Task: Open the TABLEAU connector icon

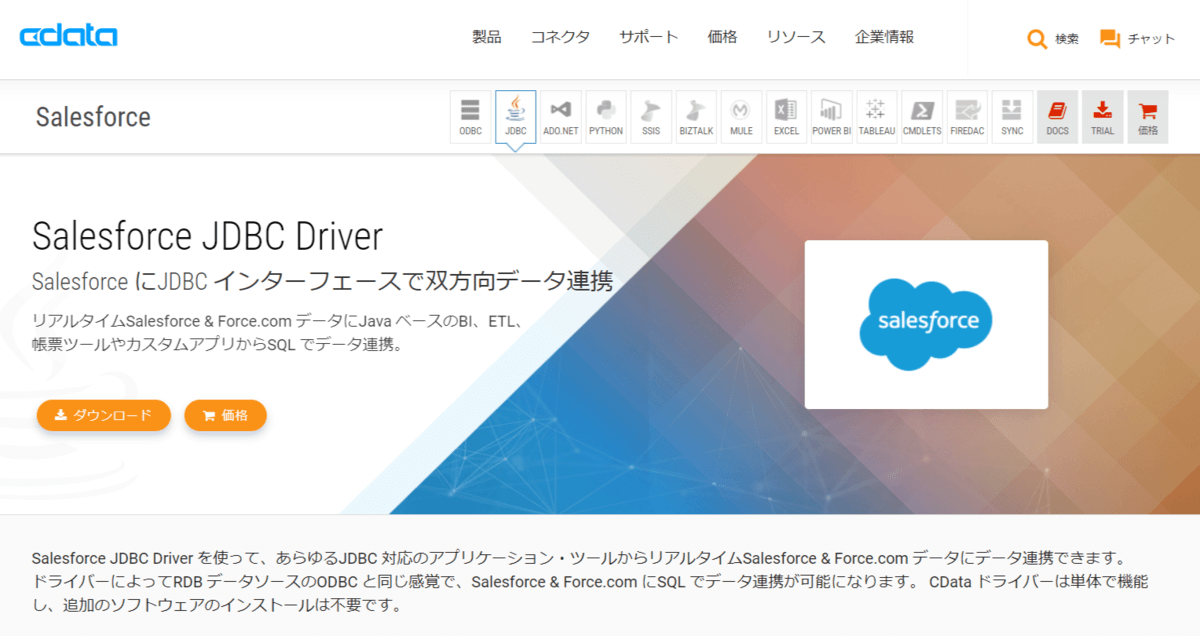Action: point(877,116)
